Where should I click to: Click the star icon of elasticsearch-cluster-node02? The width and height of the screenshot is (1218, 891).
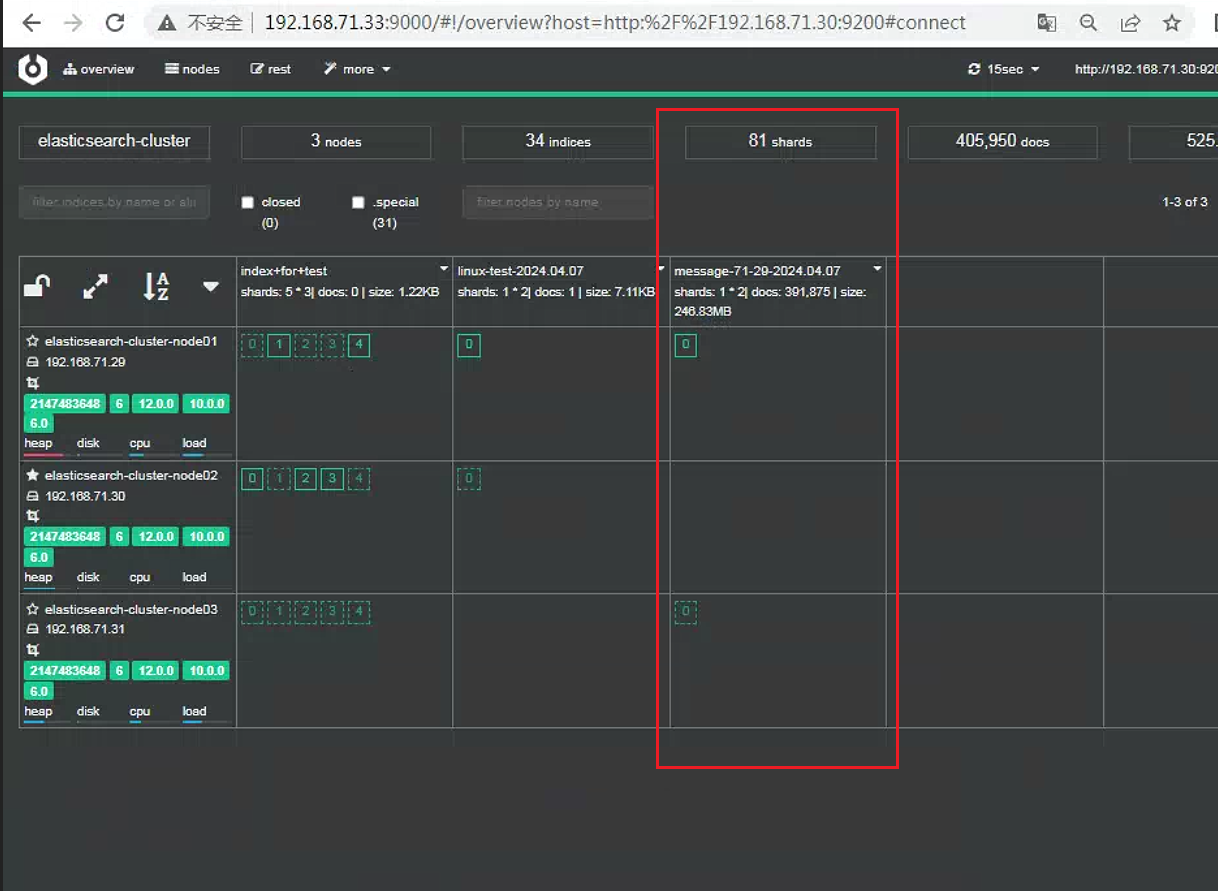pyautogui.click(x=32, y=475)
